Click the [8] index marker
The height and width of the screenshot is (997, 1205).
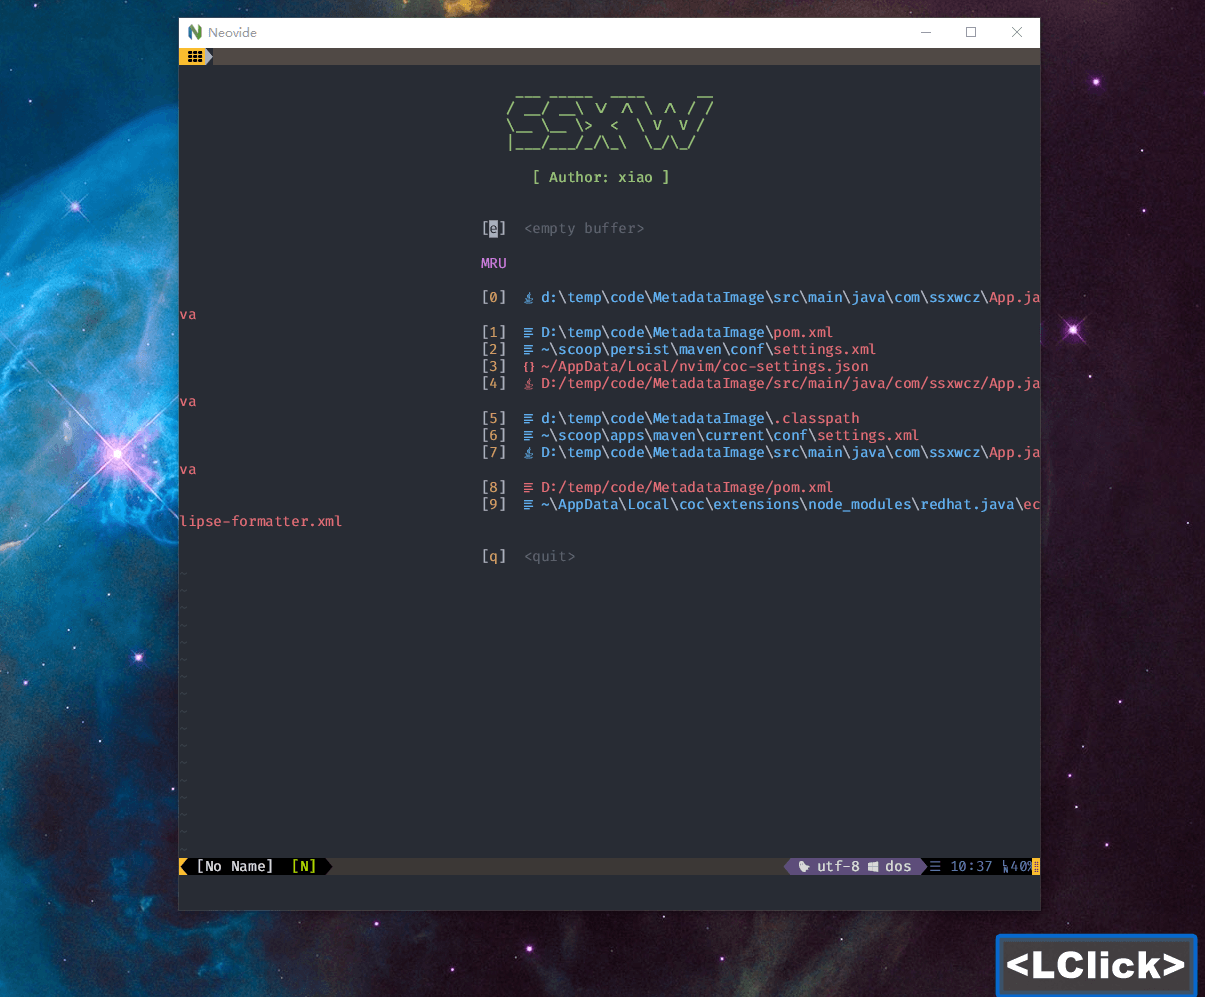[494, 487]
